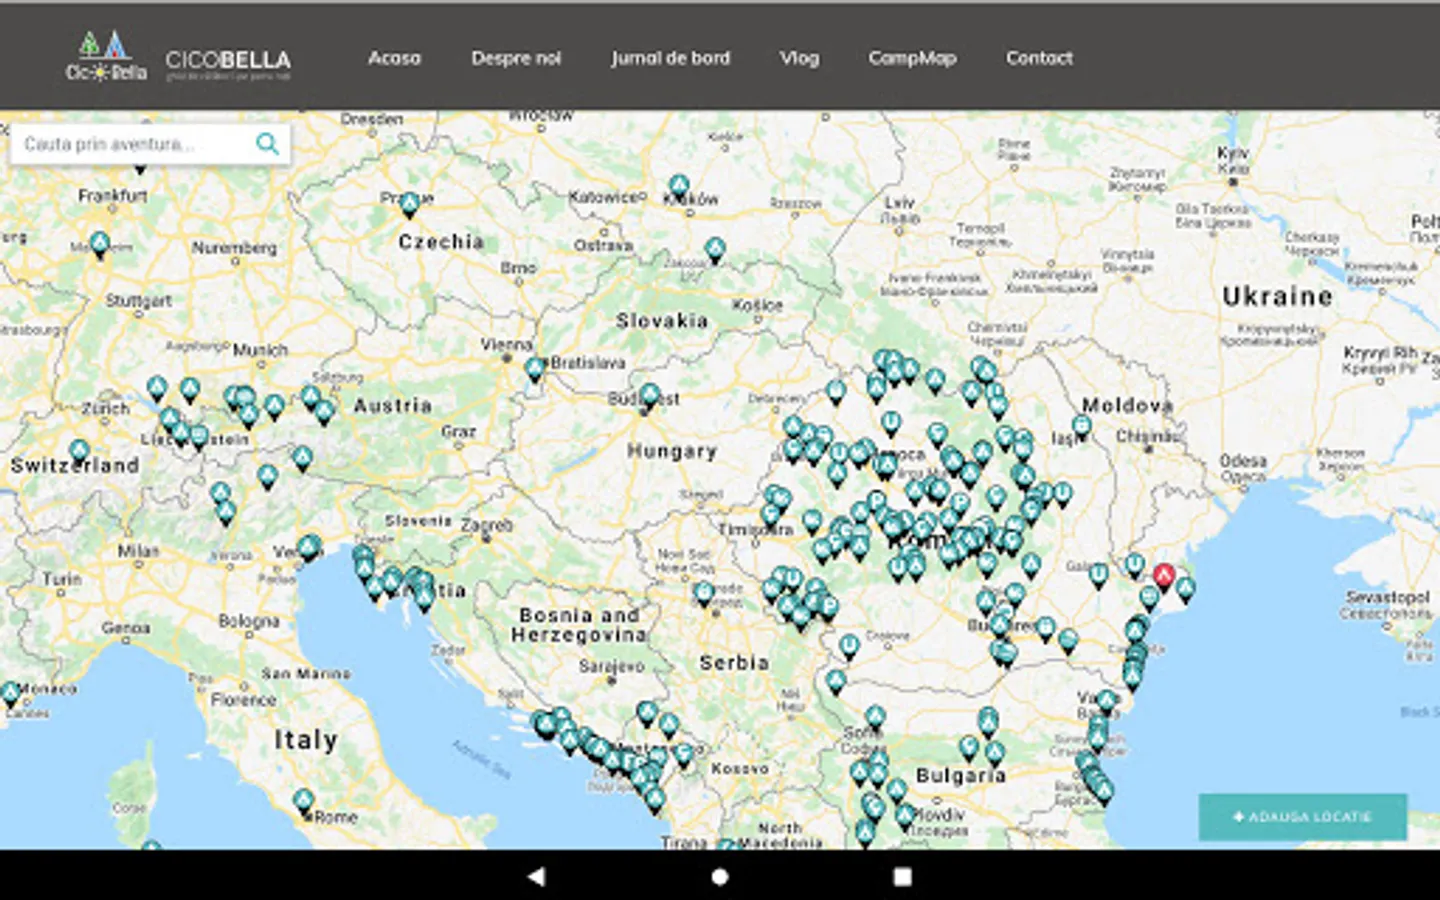
Task: Click the search magnifier icon
Action: point(267,144)
